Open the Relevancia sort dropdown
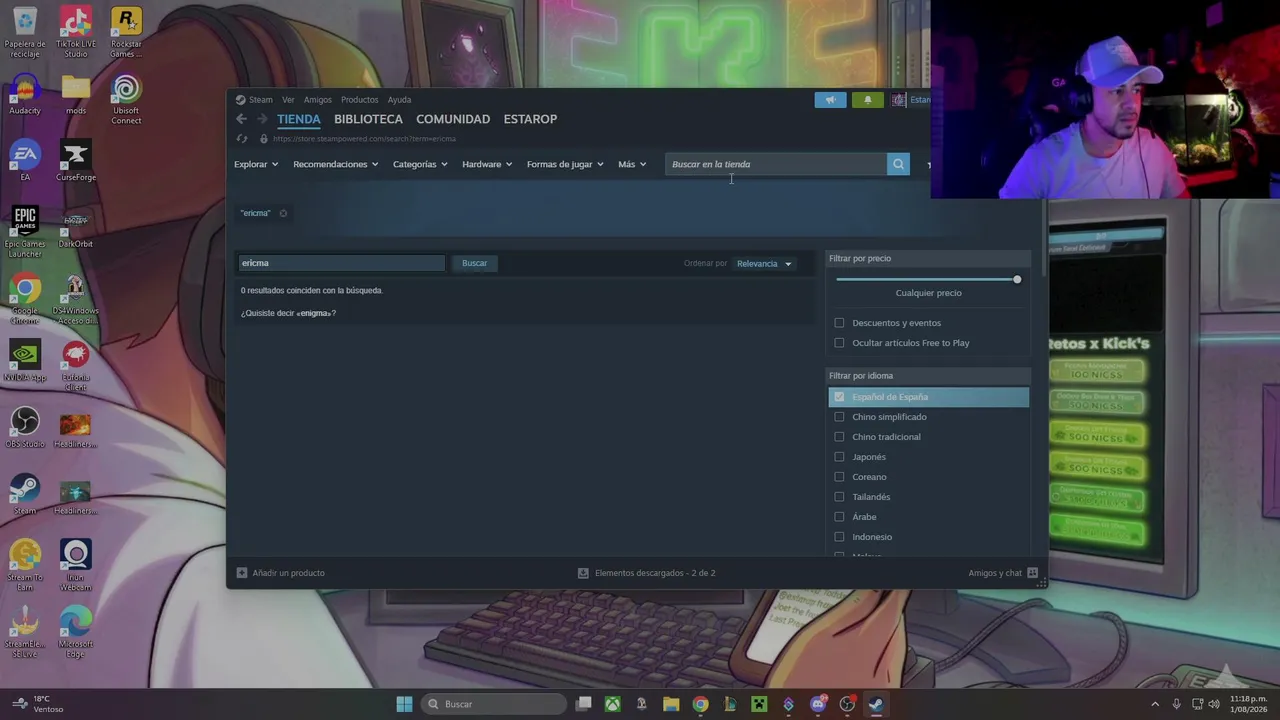This screenshot has height=720, width=1280. (x=764, y=264)
